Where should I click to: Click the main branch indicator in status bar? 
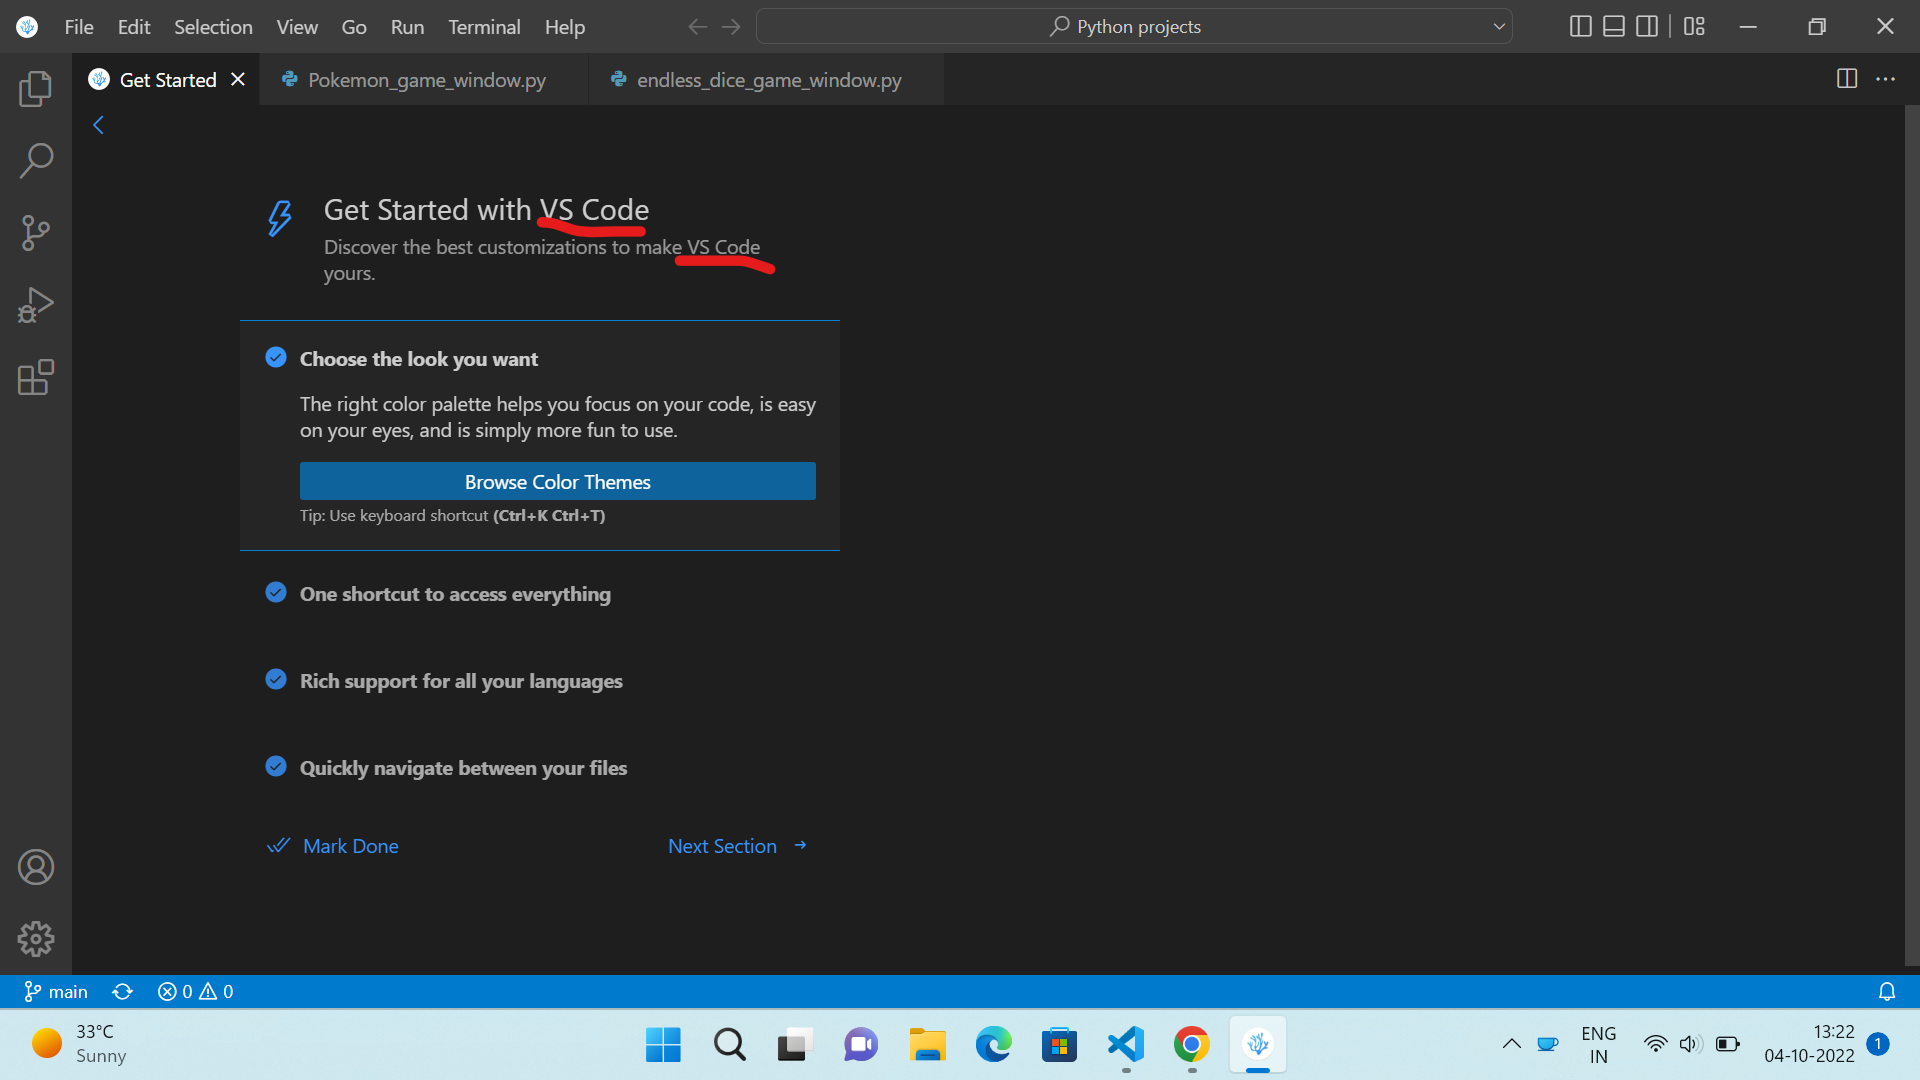pos(56,991)
